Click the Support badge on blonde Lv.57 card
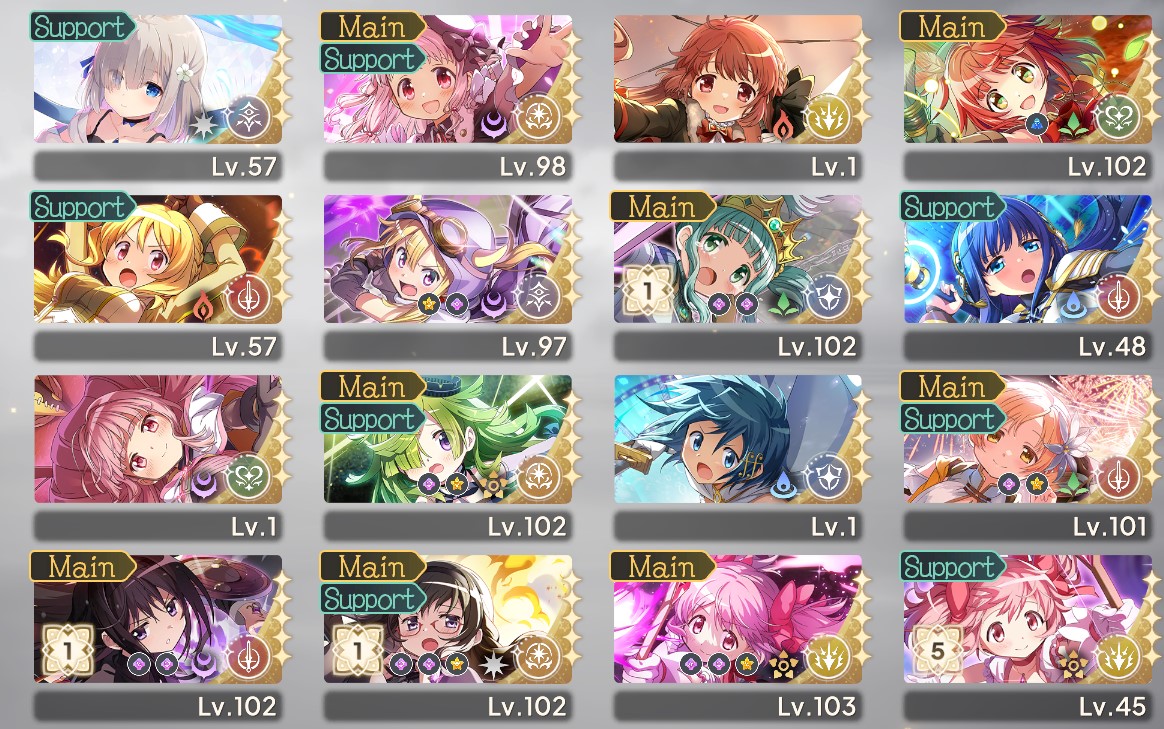This screenshot has height=729, width=1164. (82, 206)
